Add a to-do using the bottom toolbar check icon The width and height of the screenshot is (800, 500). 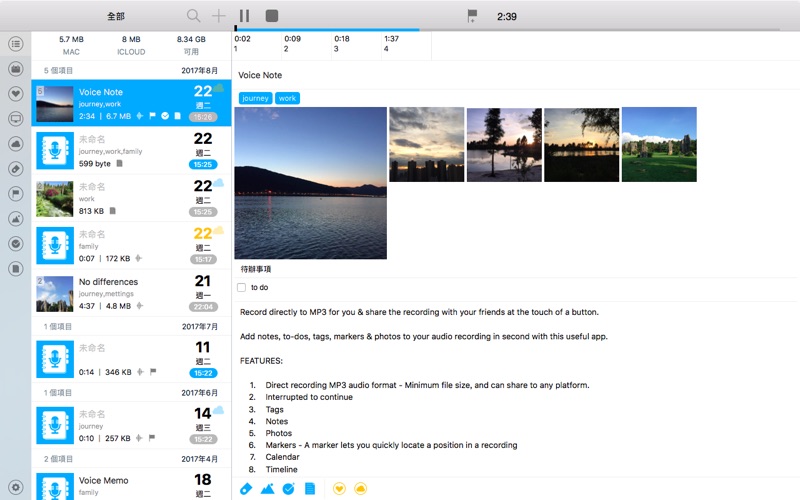[289, 489]
